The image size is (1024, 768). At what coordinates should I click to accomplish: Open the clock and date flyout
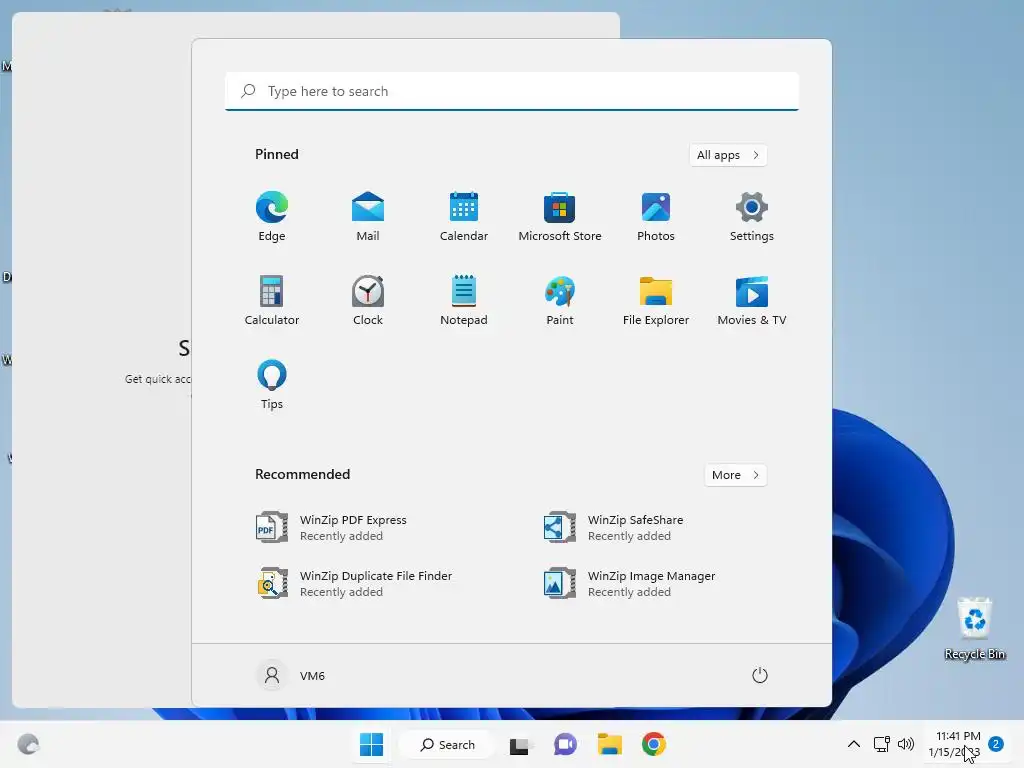[x=954, y=744]
